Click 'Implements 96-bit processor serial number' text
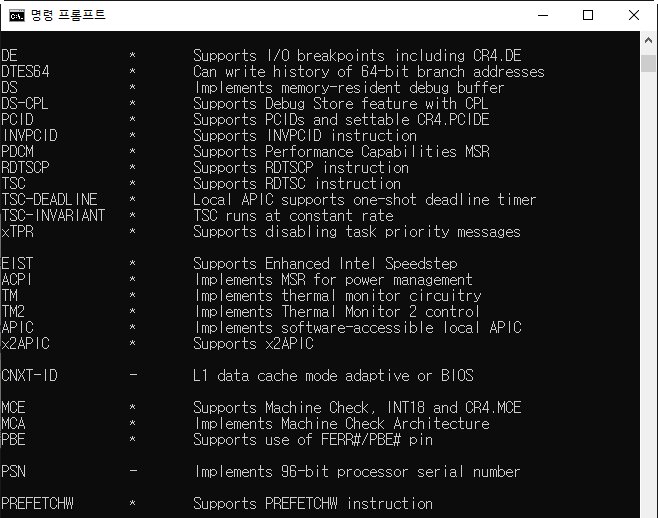This screenshot has width=658, height=518. pos(358,471)
